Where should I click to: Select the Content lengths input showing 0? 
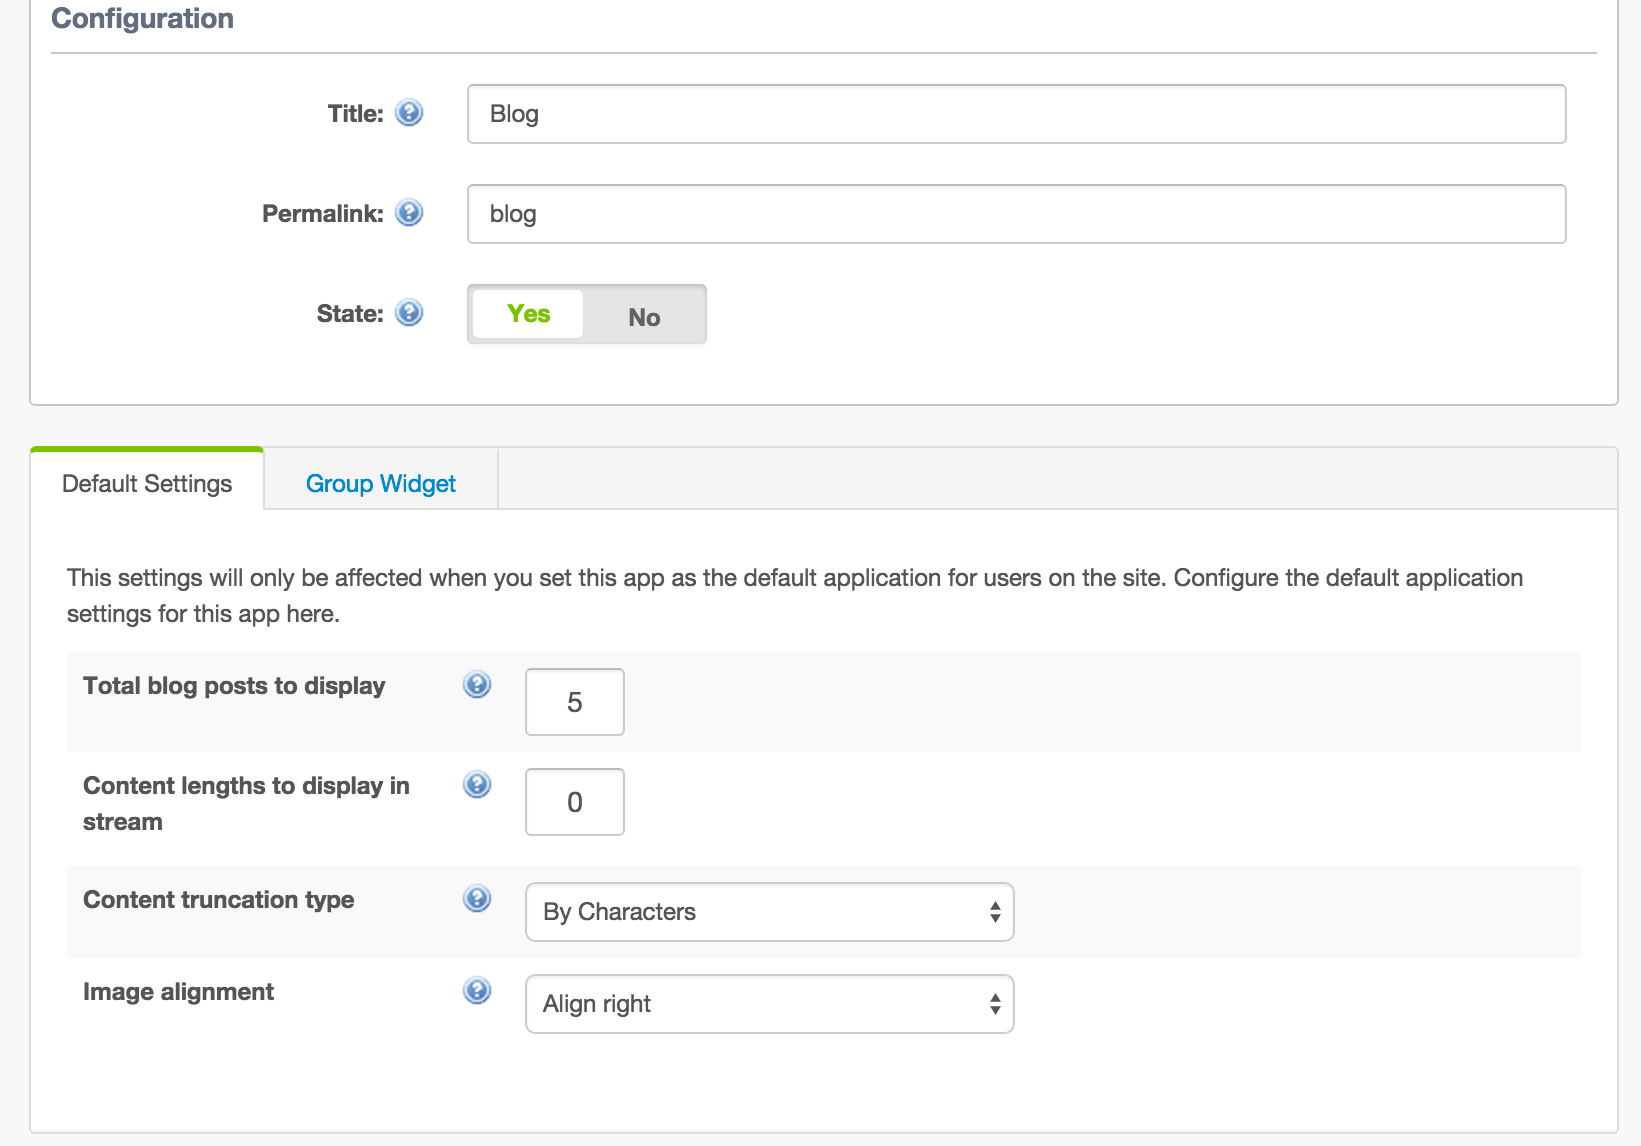pos(574,802)
